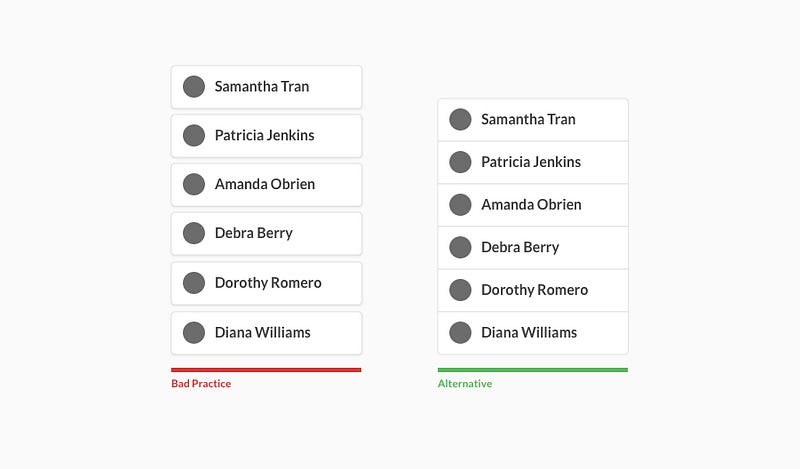Select Dorothy Romero name in Alternative list

[535, 290]
